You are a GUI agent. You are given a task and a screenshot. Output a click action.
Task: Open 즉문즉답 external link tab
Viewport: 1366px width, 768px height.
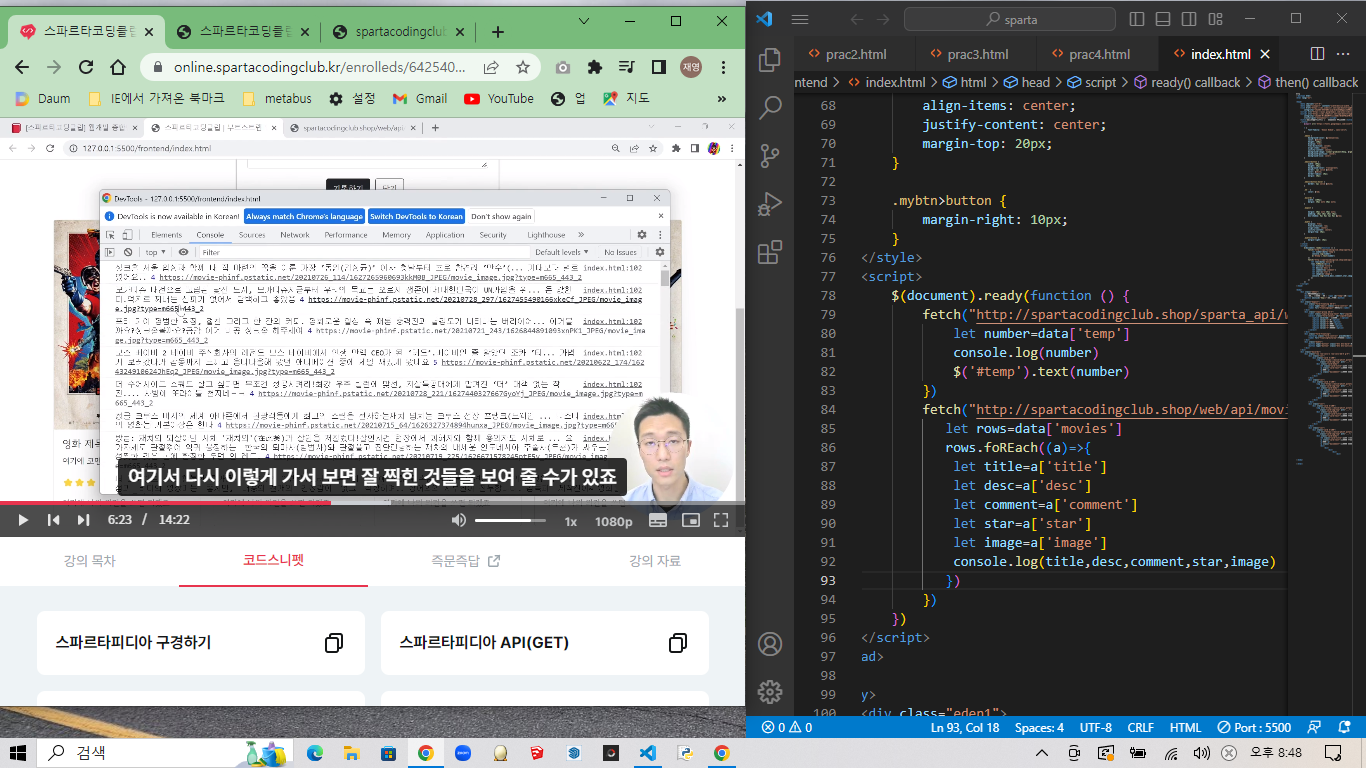coord(465,561)
